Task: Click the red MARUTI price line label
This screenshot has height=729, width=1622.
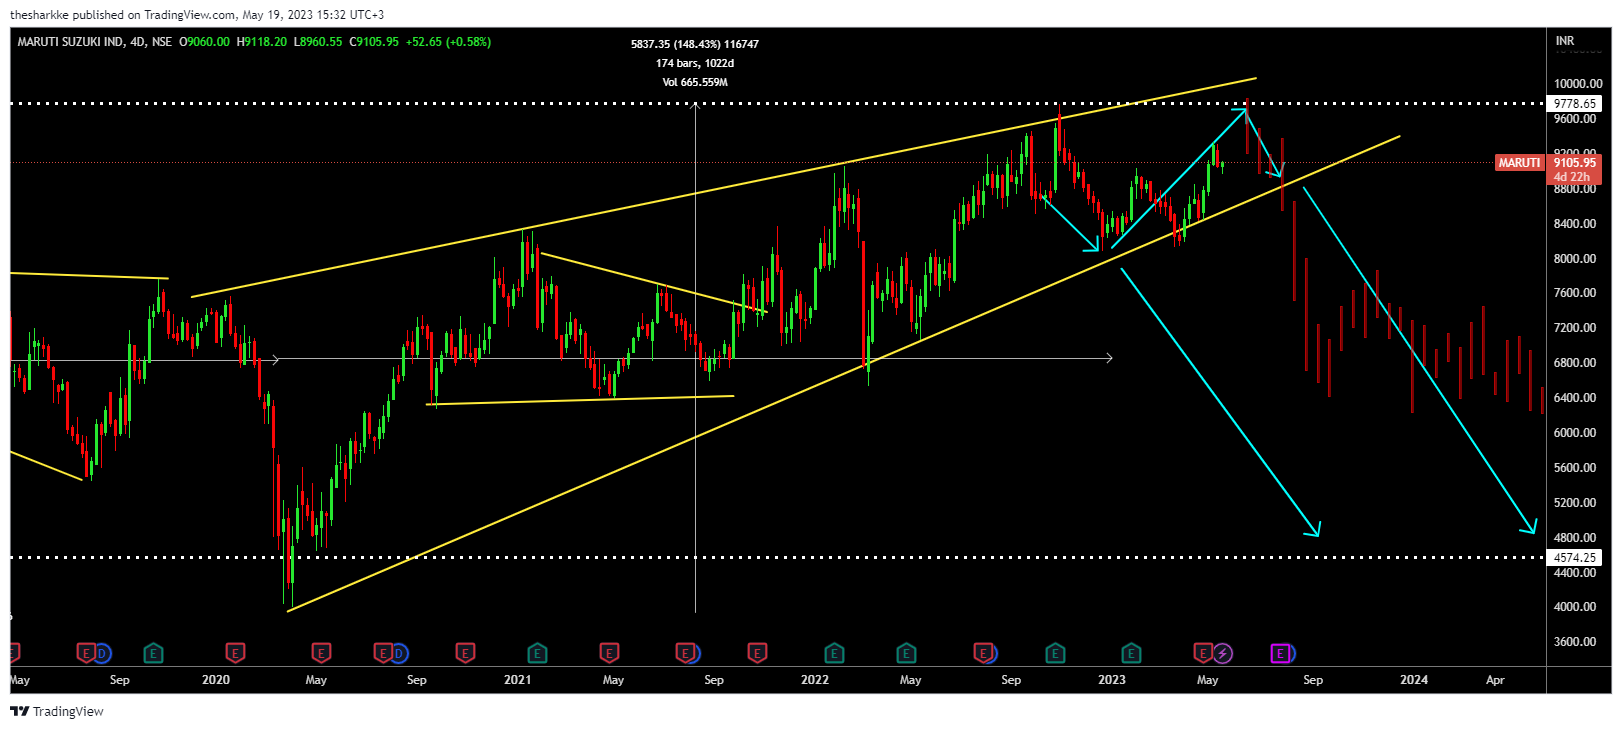Action: click(1519, 163)
